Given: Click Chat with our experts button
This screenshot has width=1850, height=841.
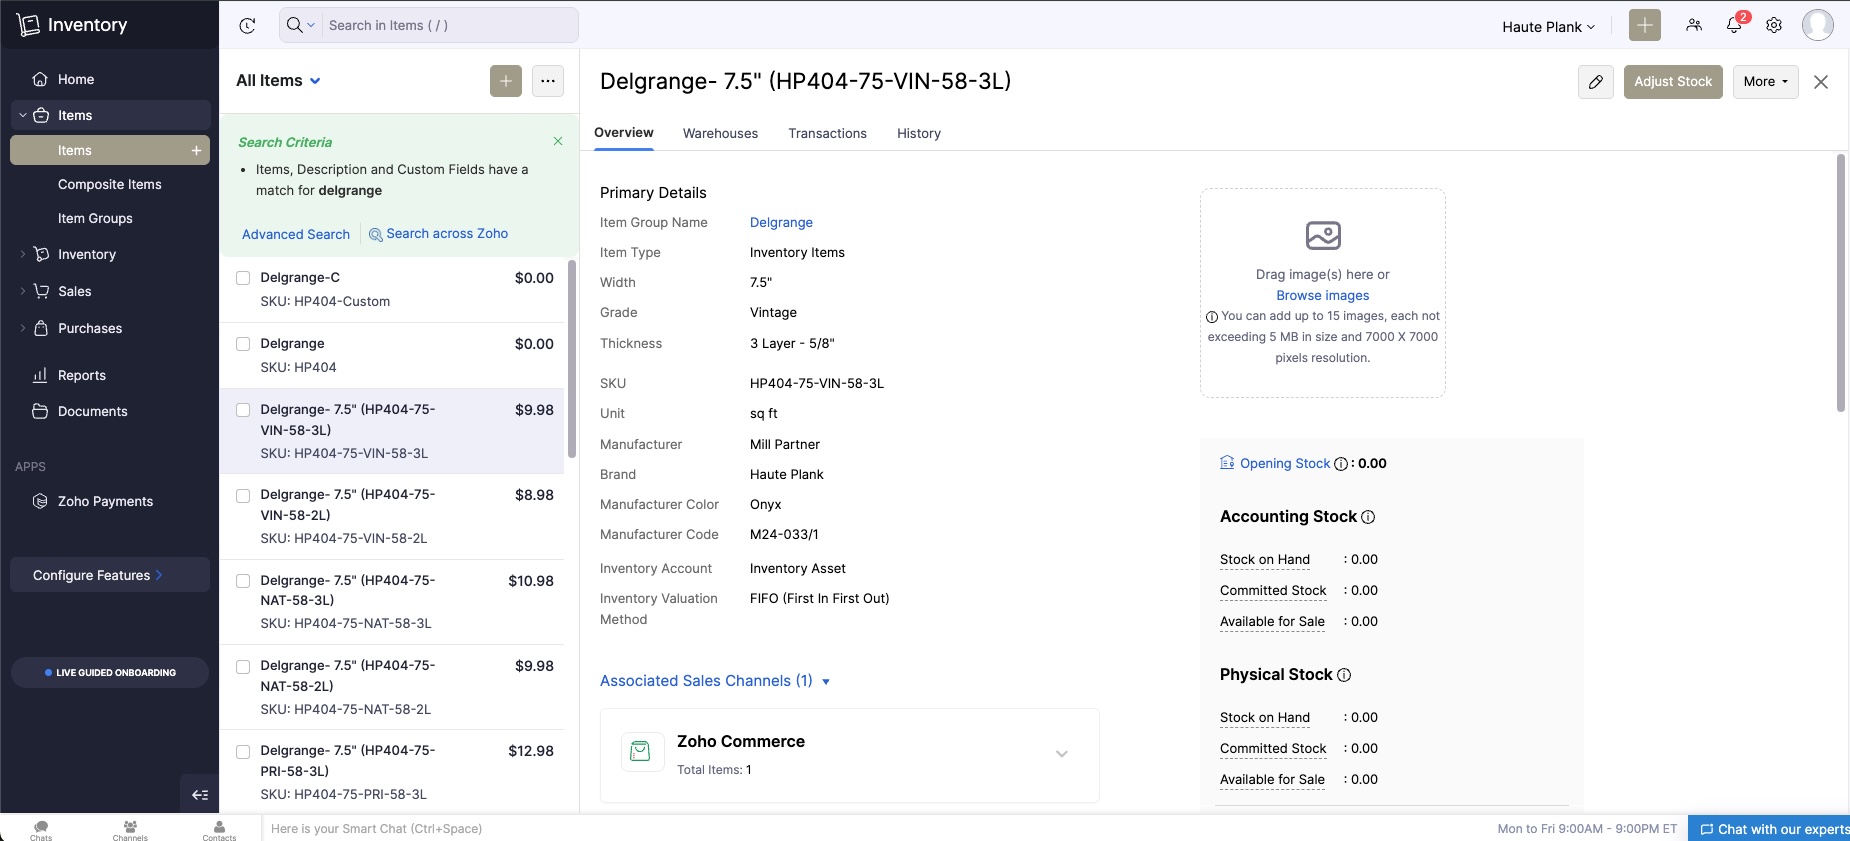Looking at the screenshot, I should 1769,829.
